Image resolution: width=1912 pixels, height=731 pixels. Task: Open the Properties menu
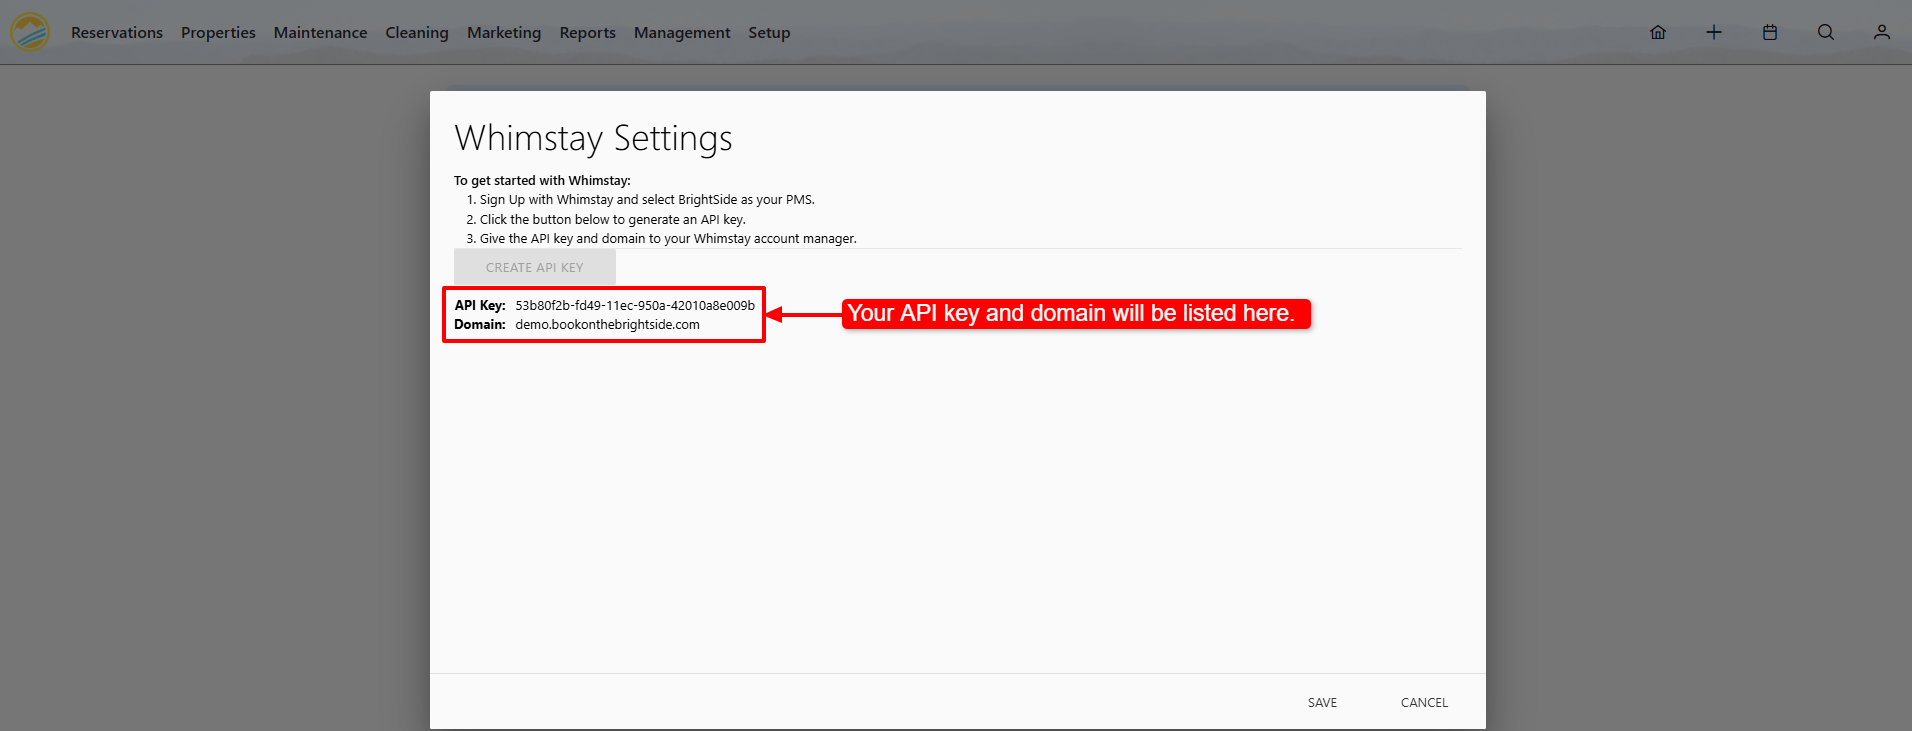218,32
